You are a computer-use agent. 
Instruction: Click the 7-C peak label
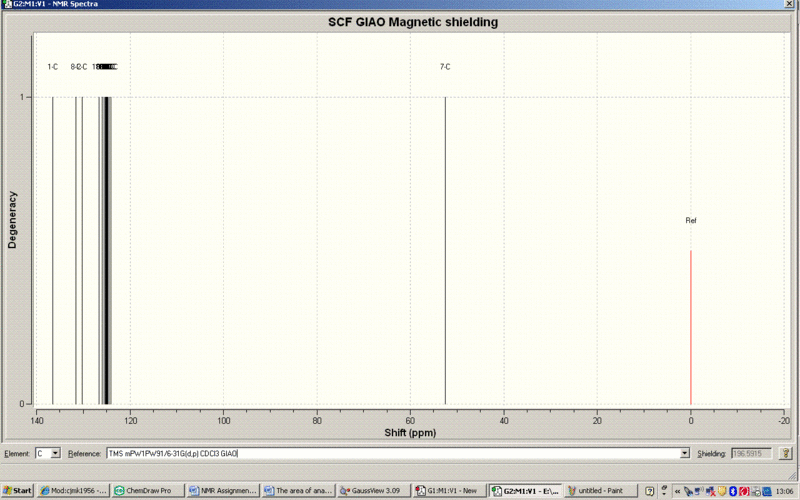pos(445,67)
